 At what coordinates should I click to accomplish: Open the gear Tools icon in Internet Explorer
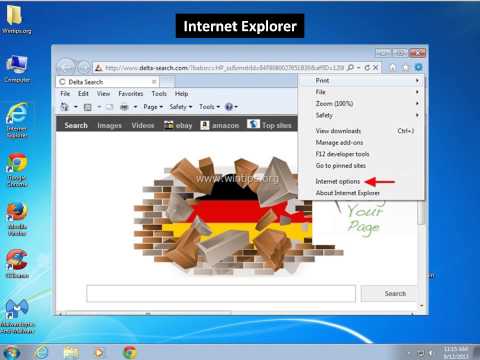pyautogui.click(x=418, y=67)
